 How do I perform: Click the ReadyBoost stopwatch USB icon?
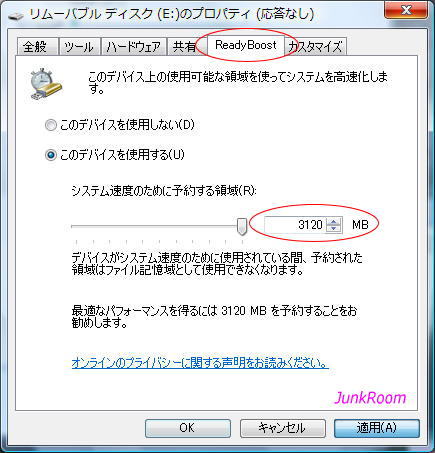[x=46, y=84]
